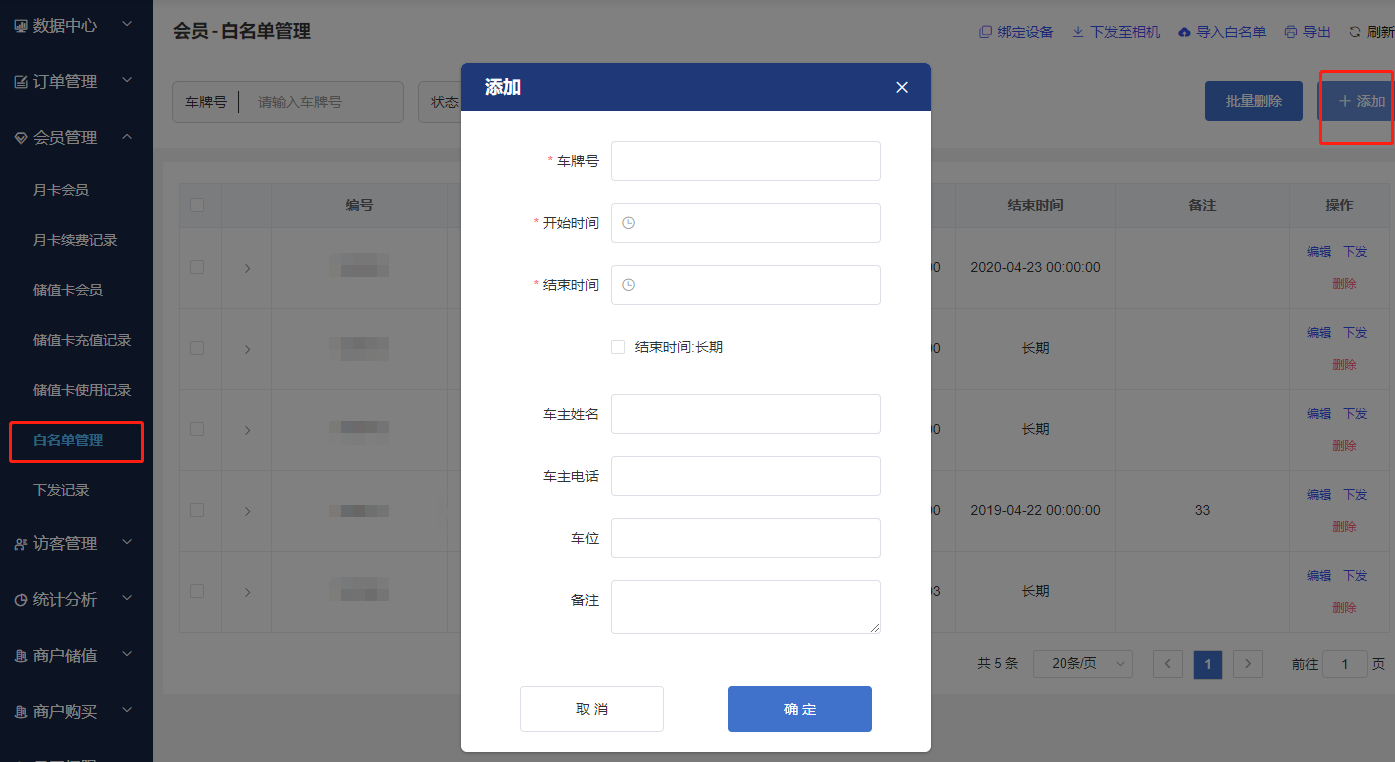The image size is (1395, 762).
Task: Open 储值卡使用记录 menu item
Action: coord(82,390)
